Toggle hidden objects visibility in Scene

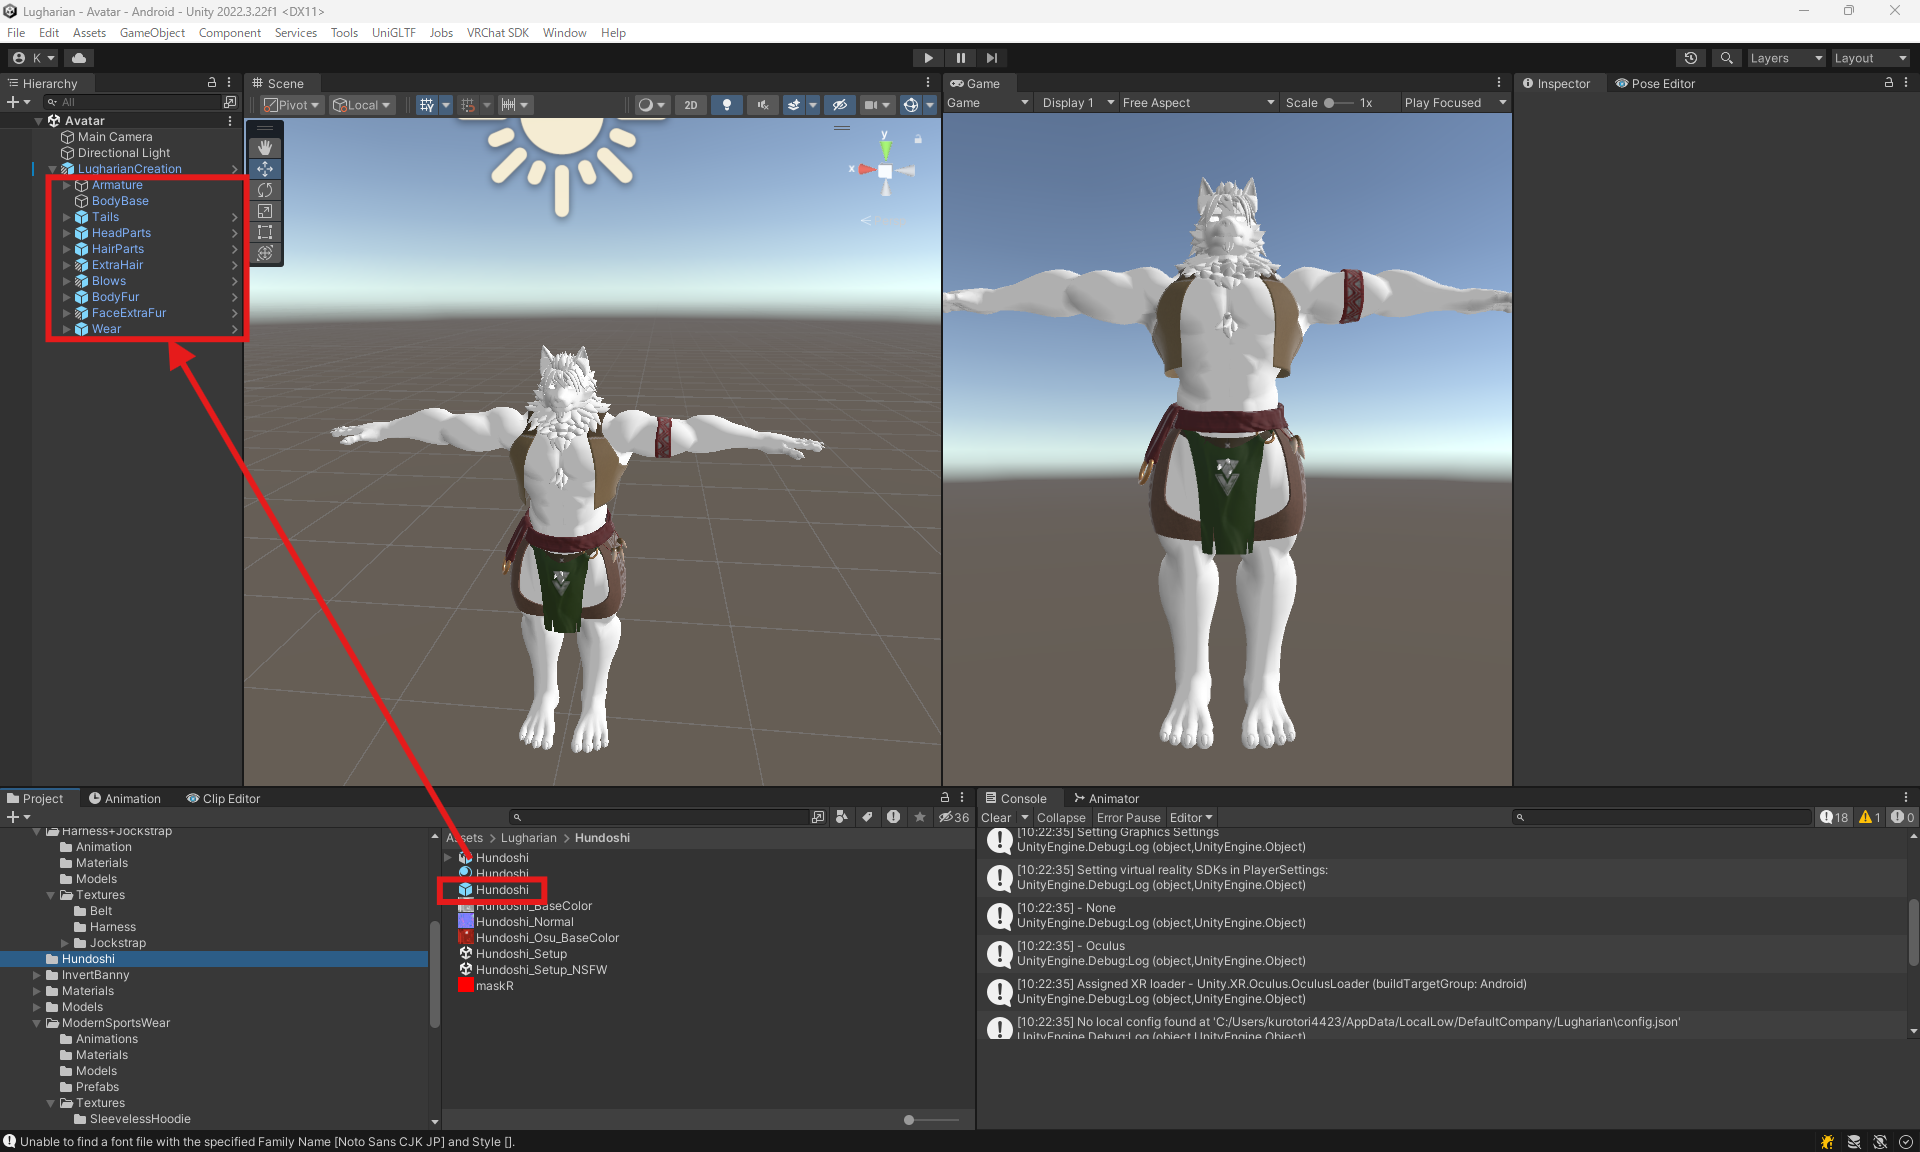point(840,105)
